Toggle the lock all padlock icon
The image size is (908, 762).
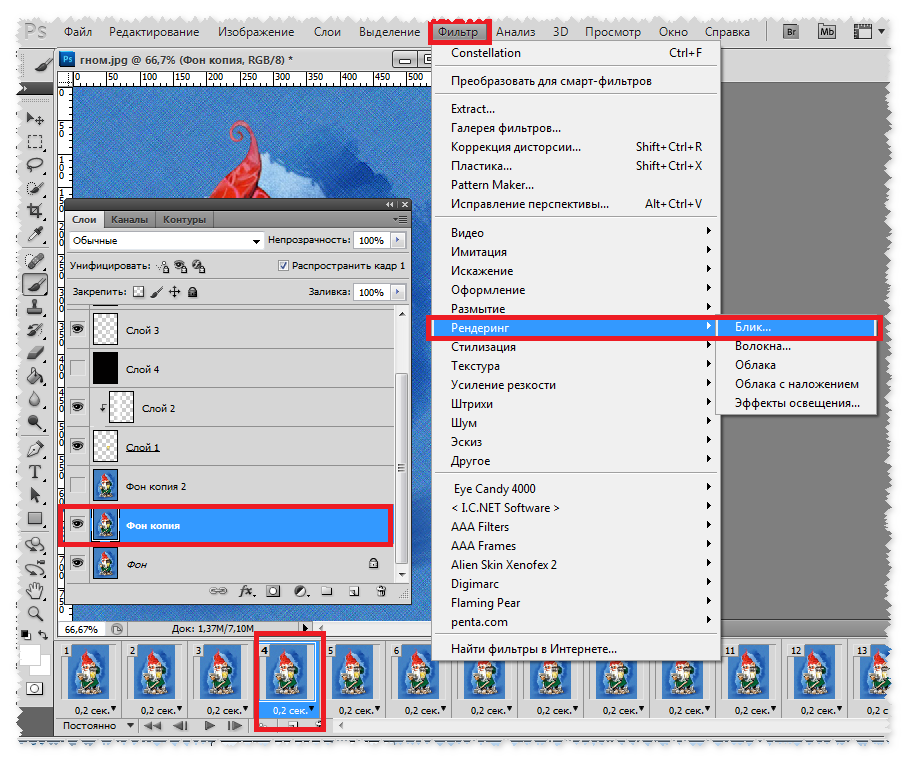[193, 292]
